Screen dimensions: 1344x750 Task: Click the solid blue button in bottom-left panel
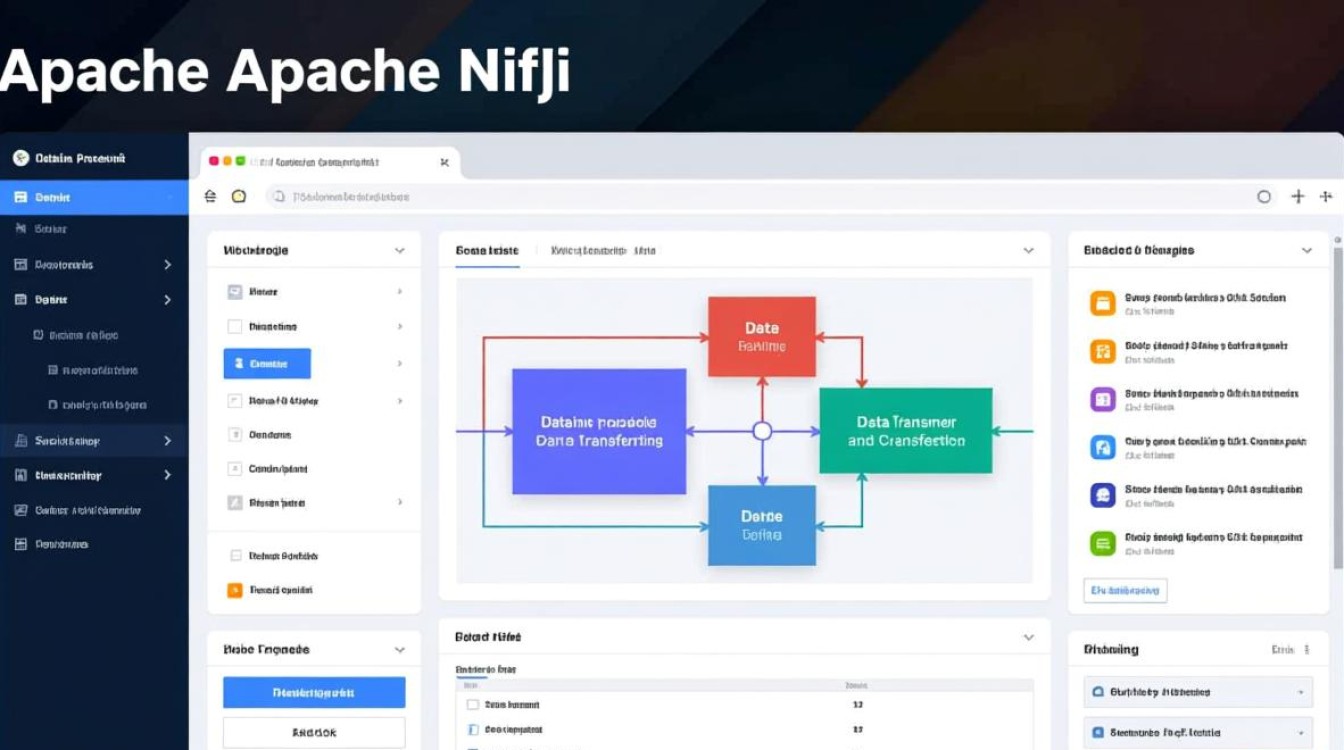tap(314, 692)
